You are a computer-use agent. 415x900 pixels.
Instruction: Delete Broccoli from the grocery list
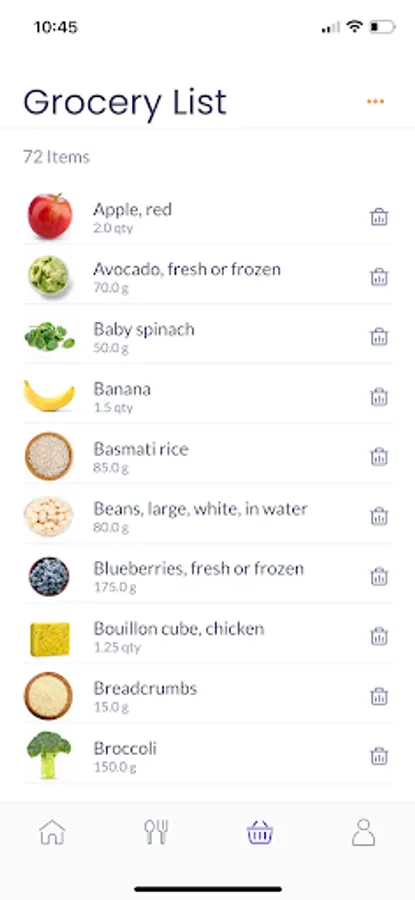pos(379,756)
